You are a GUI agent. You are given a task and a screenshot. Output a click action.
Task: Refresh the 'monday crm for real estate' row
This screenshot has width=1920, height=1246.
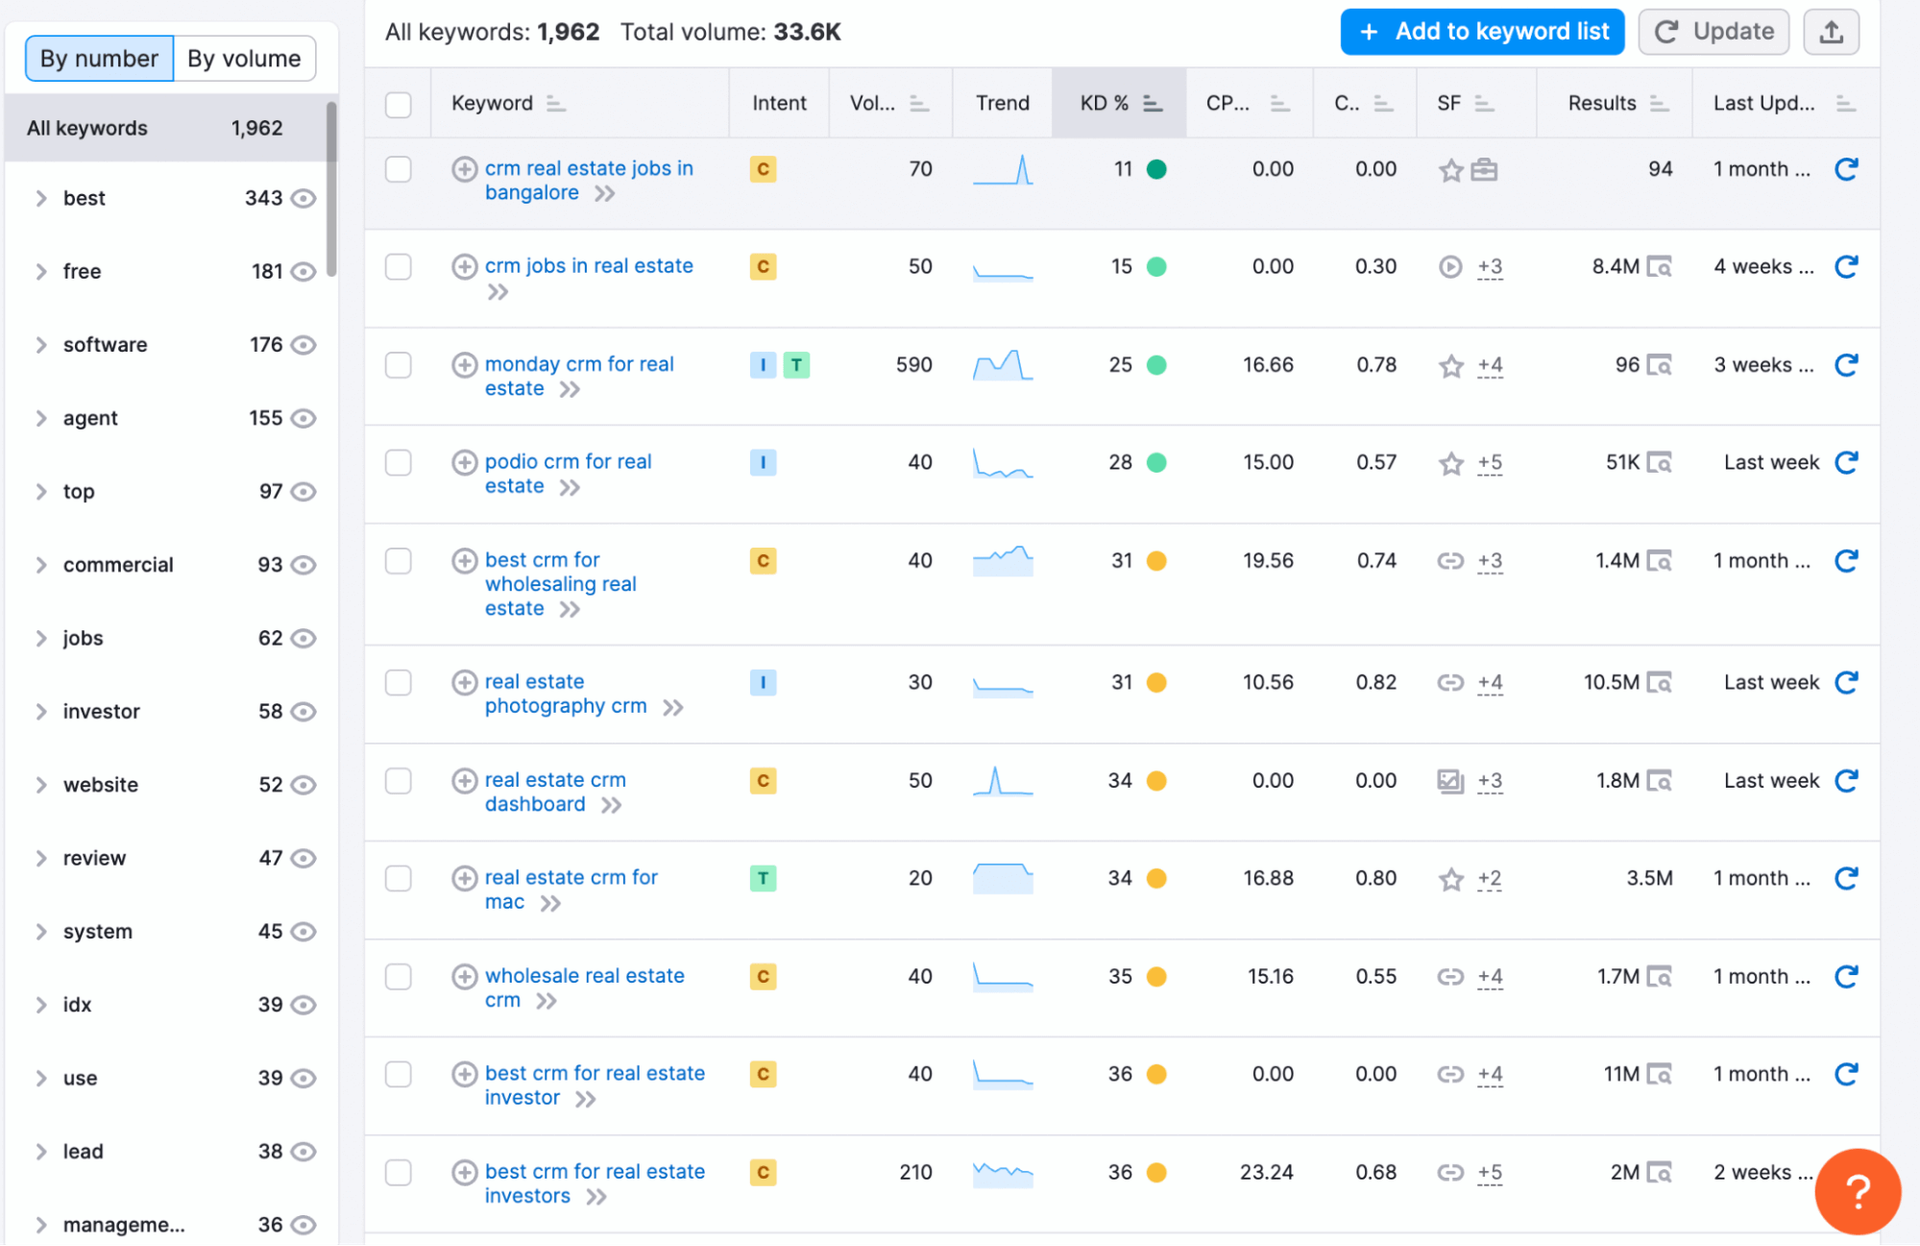pos(1846,365)
